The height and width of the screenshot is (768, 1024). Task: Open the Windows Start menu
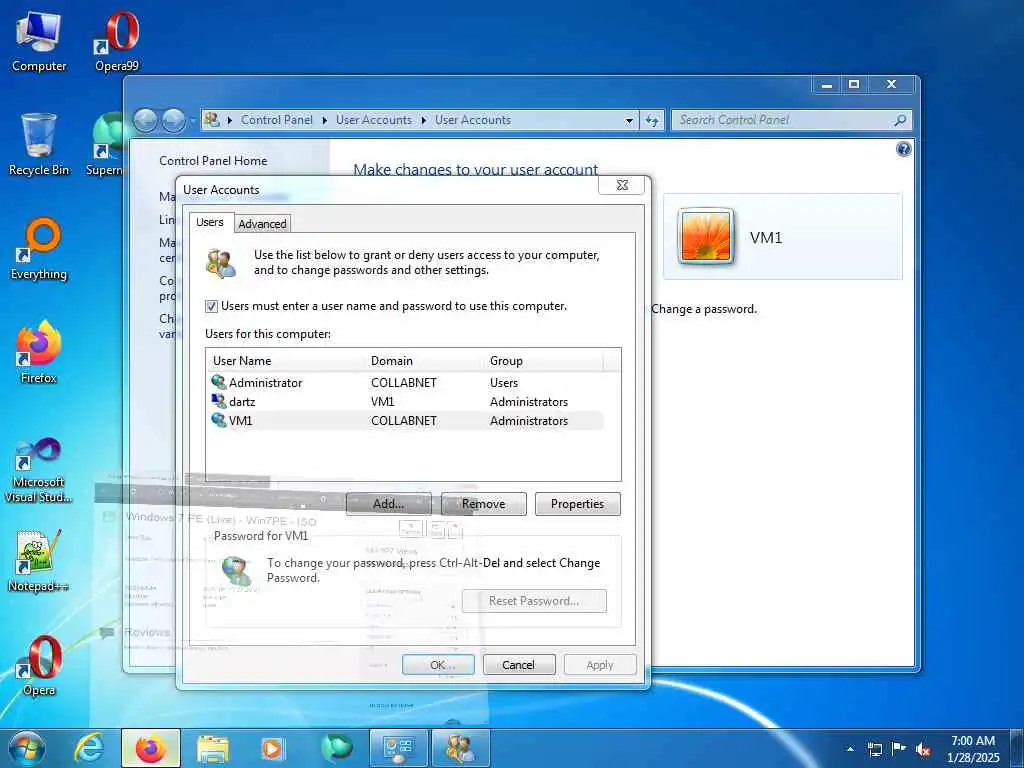(27, 748)
